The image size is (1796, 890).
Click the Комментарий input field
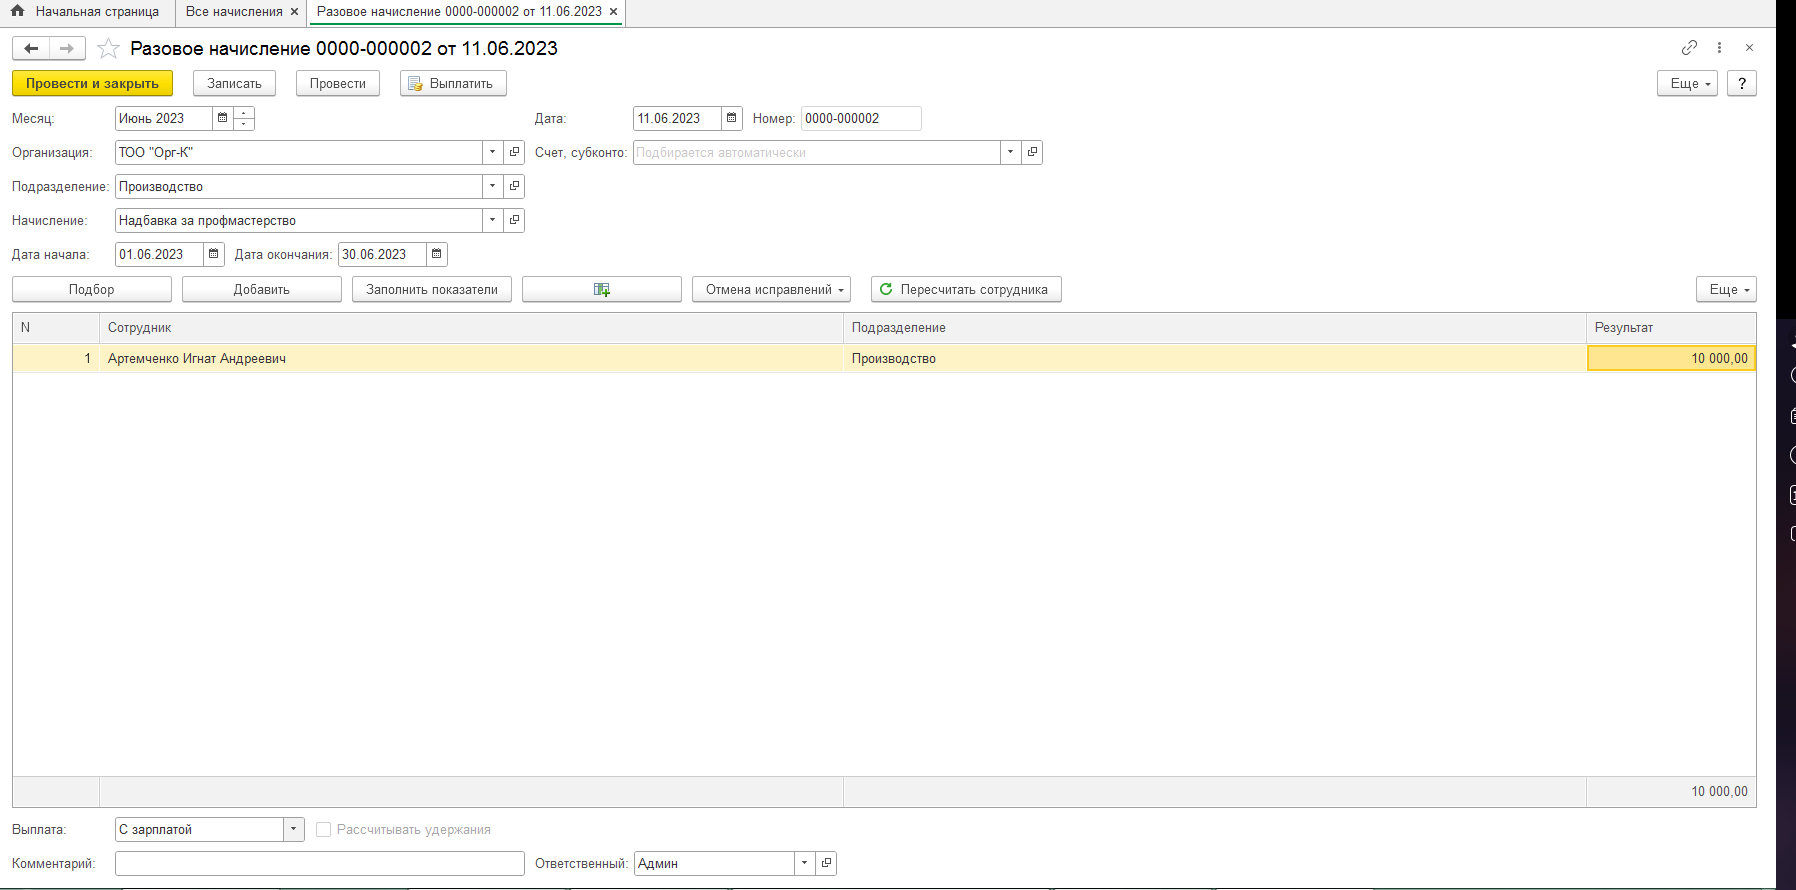[x=319, y=864]
